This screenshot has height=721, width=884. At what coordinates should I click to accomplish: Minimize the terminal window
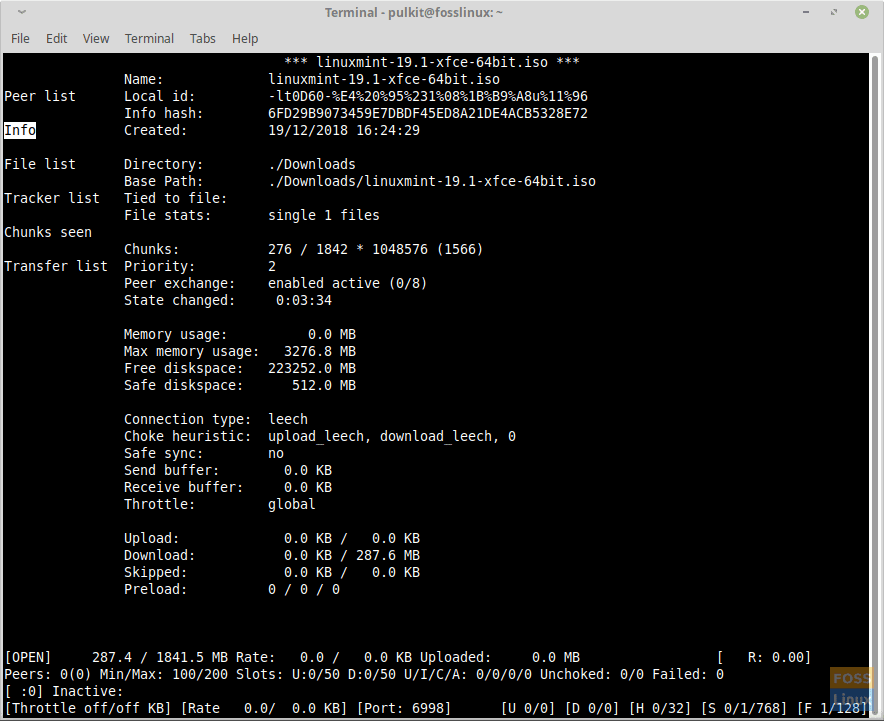tap(806, 12)
